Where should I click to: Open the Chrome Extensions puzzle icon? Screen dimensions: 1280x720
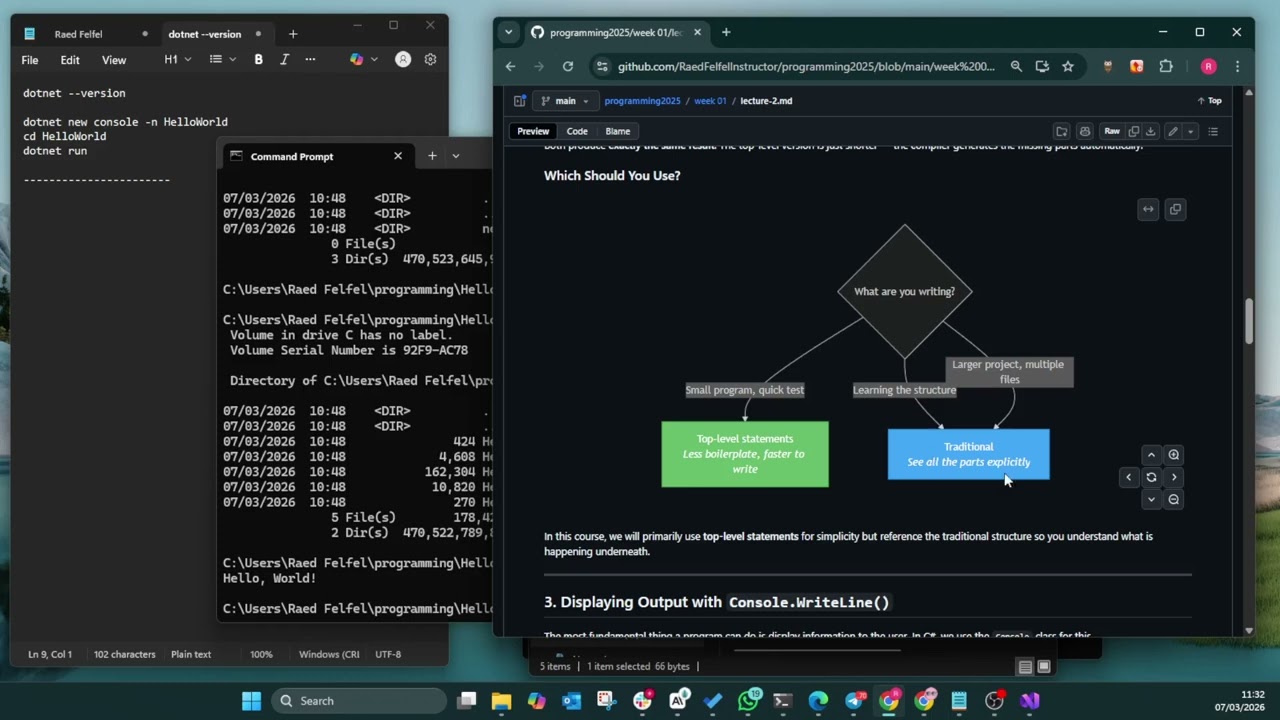1166,67
